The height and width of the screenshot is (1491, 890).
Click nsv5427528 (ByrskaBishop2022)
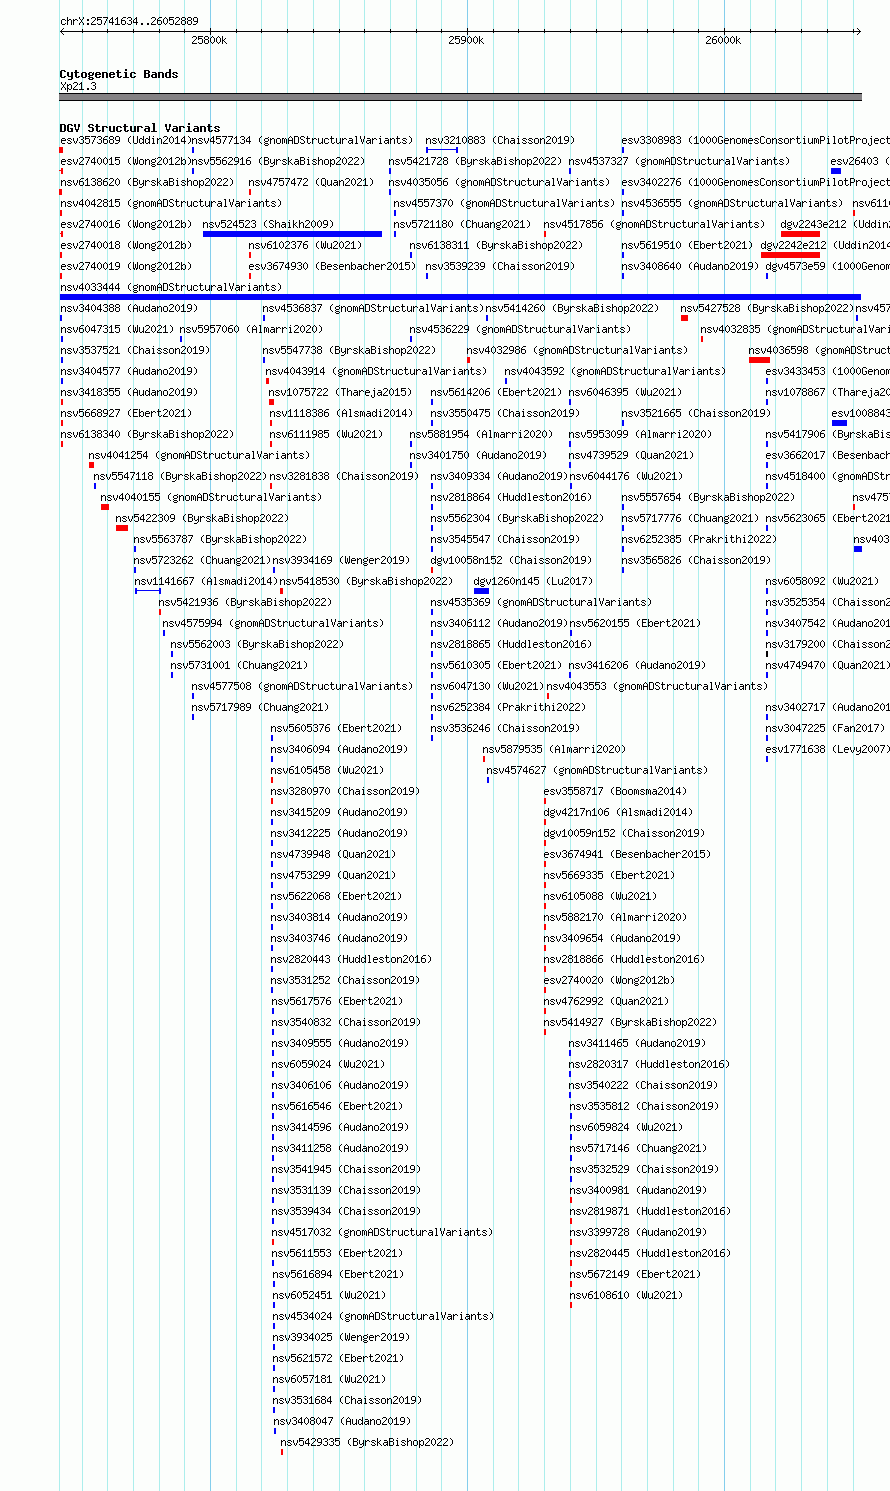[x=767, y=308]
